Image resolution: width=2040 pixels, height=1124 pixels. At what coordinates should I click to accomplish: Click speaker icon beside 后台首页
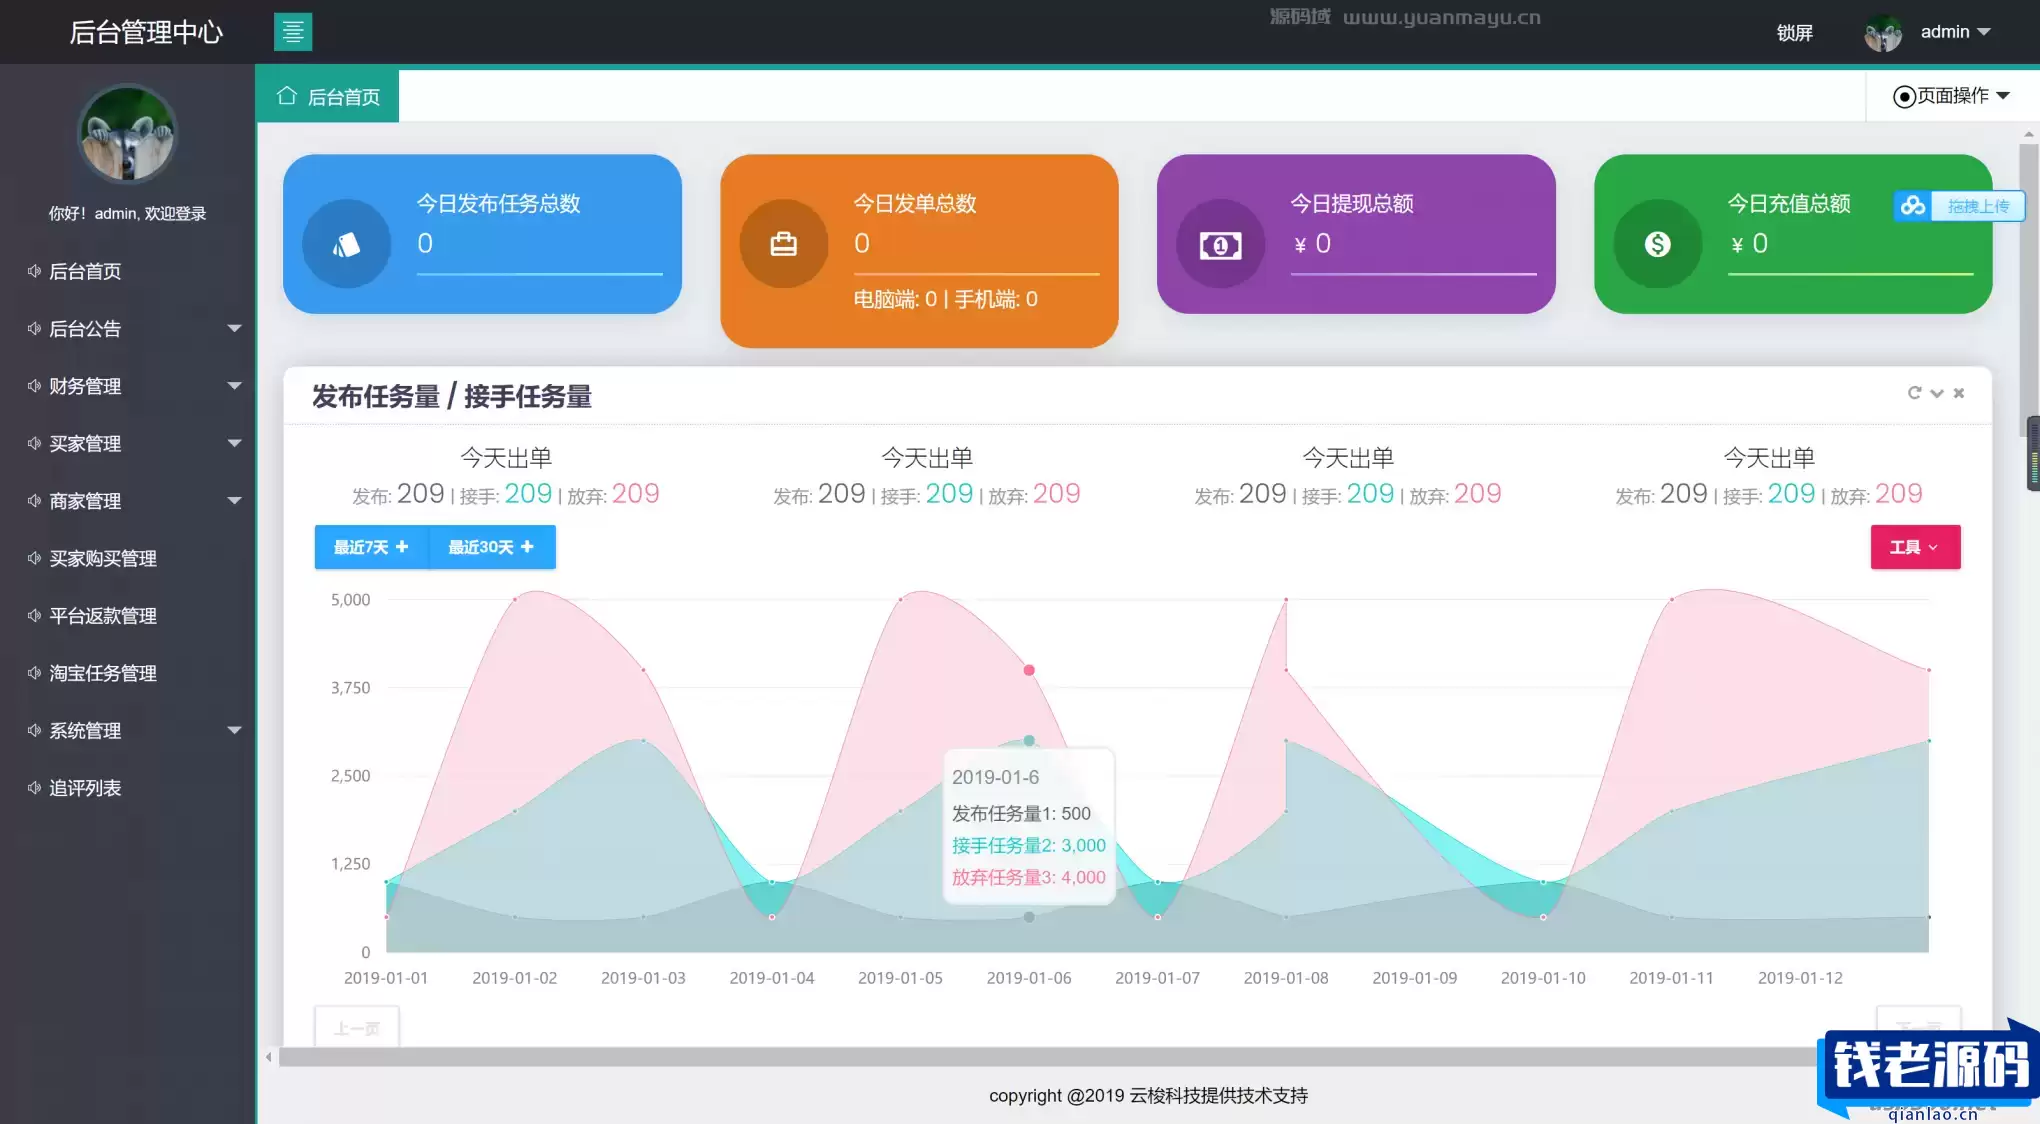pyautogui.click(x=34, y=271)
